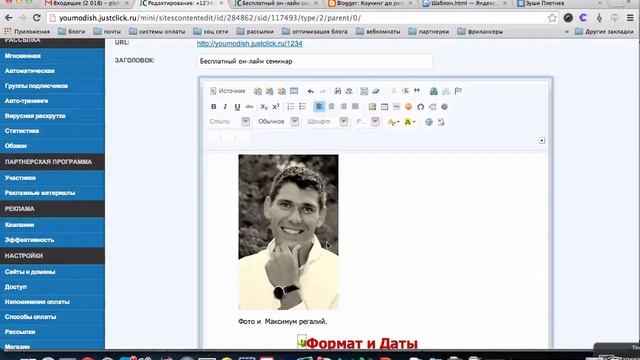Open the Chrome menu button

click(630, 18)
